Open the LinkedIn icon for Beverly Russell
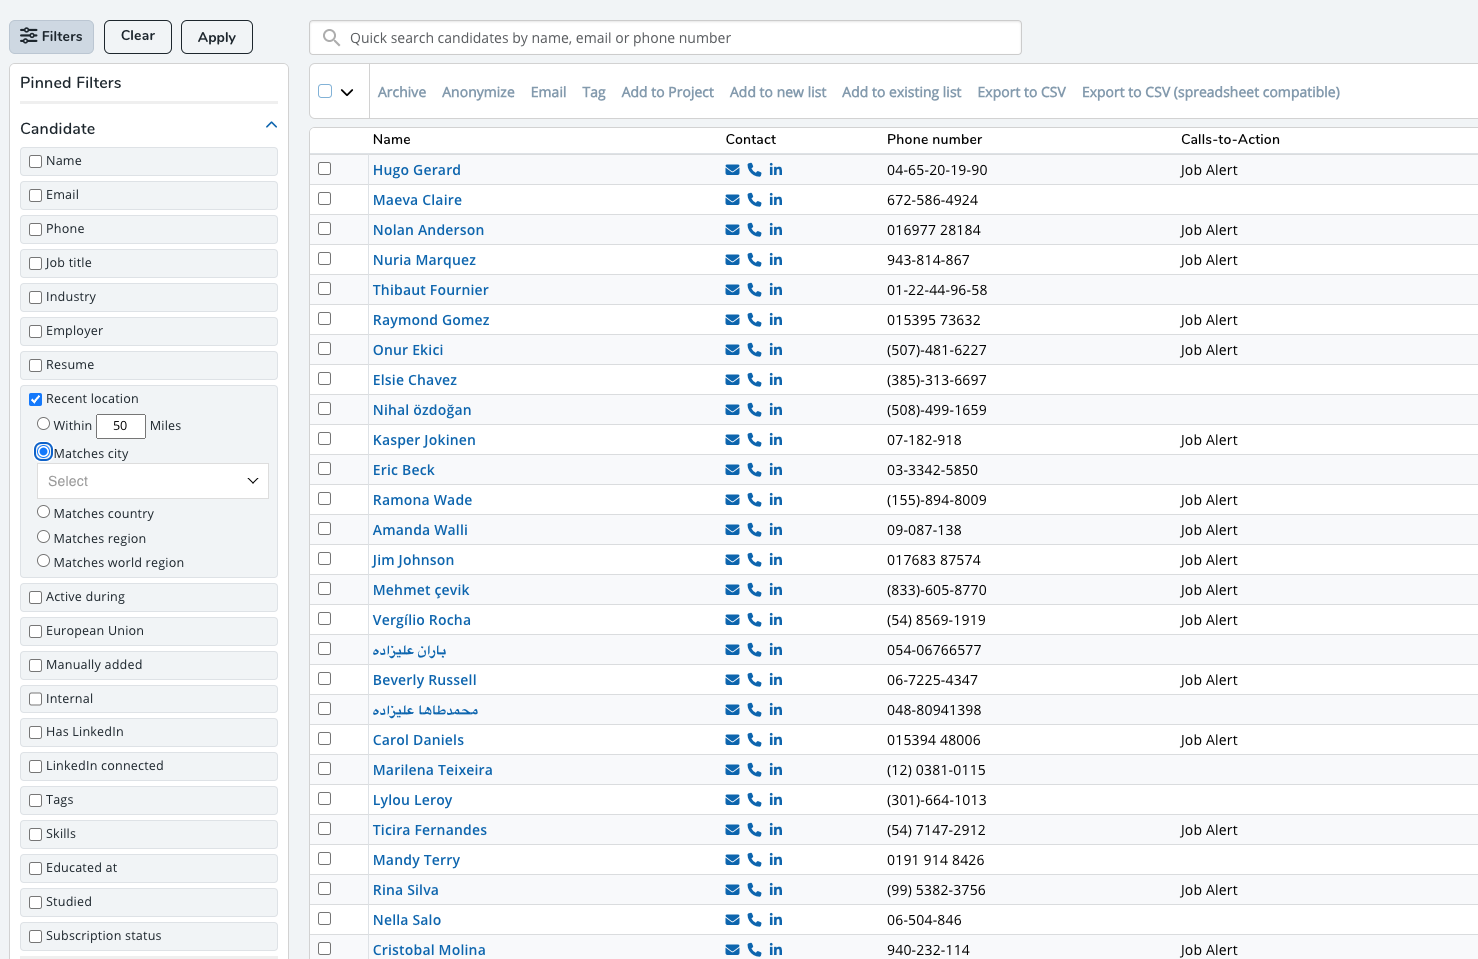1478x959 pixels. (x=776, y=680)
